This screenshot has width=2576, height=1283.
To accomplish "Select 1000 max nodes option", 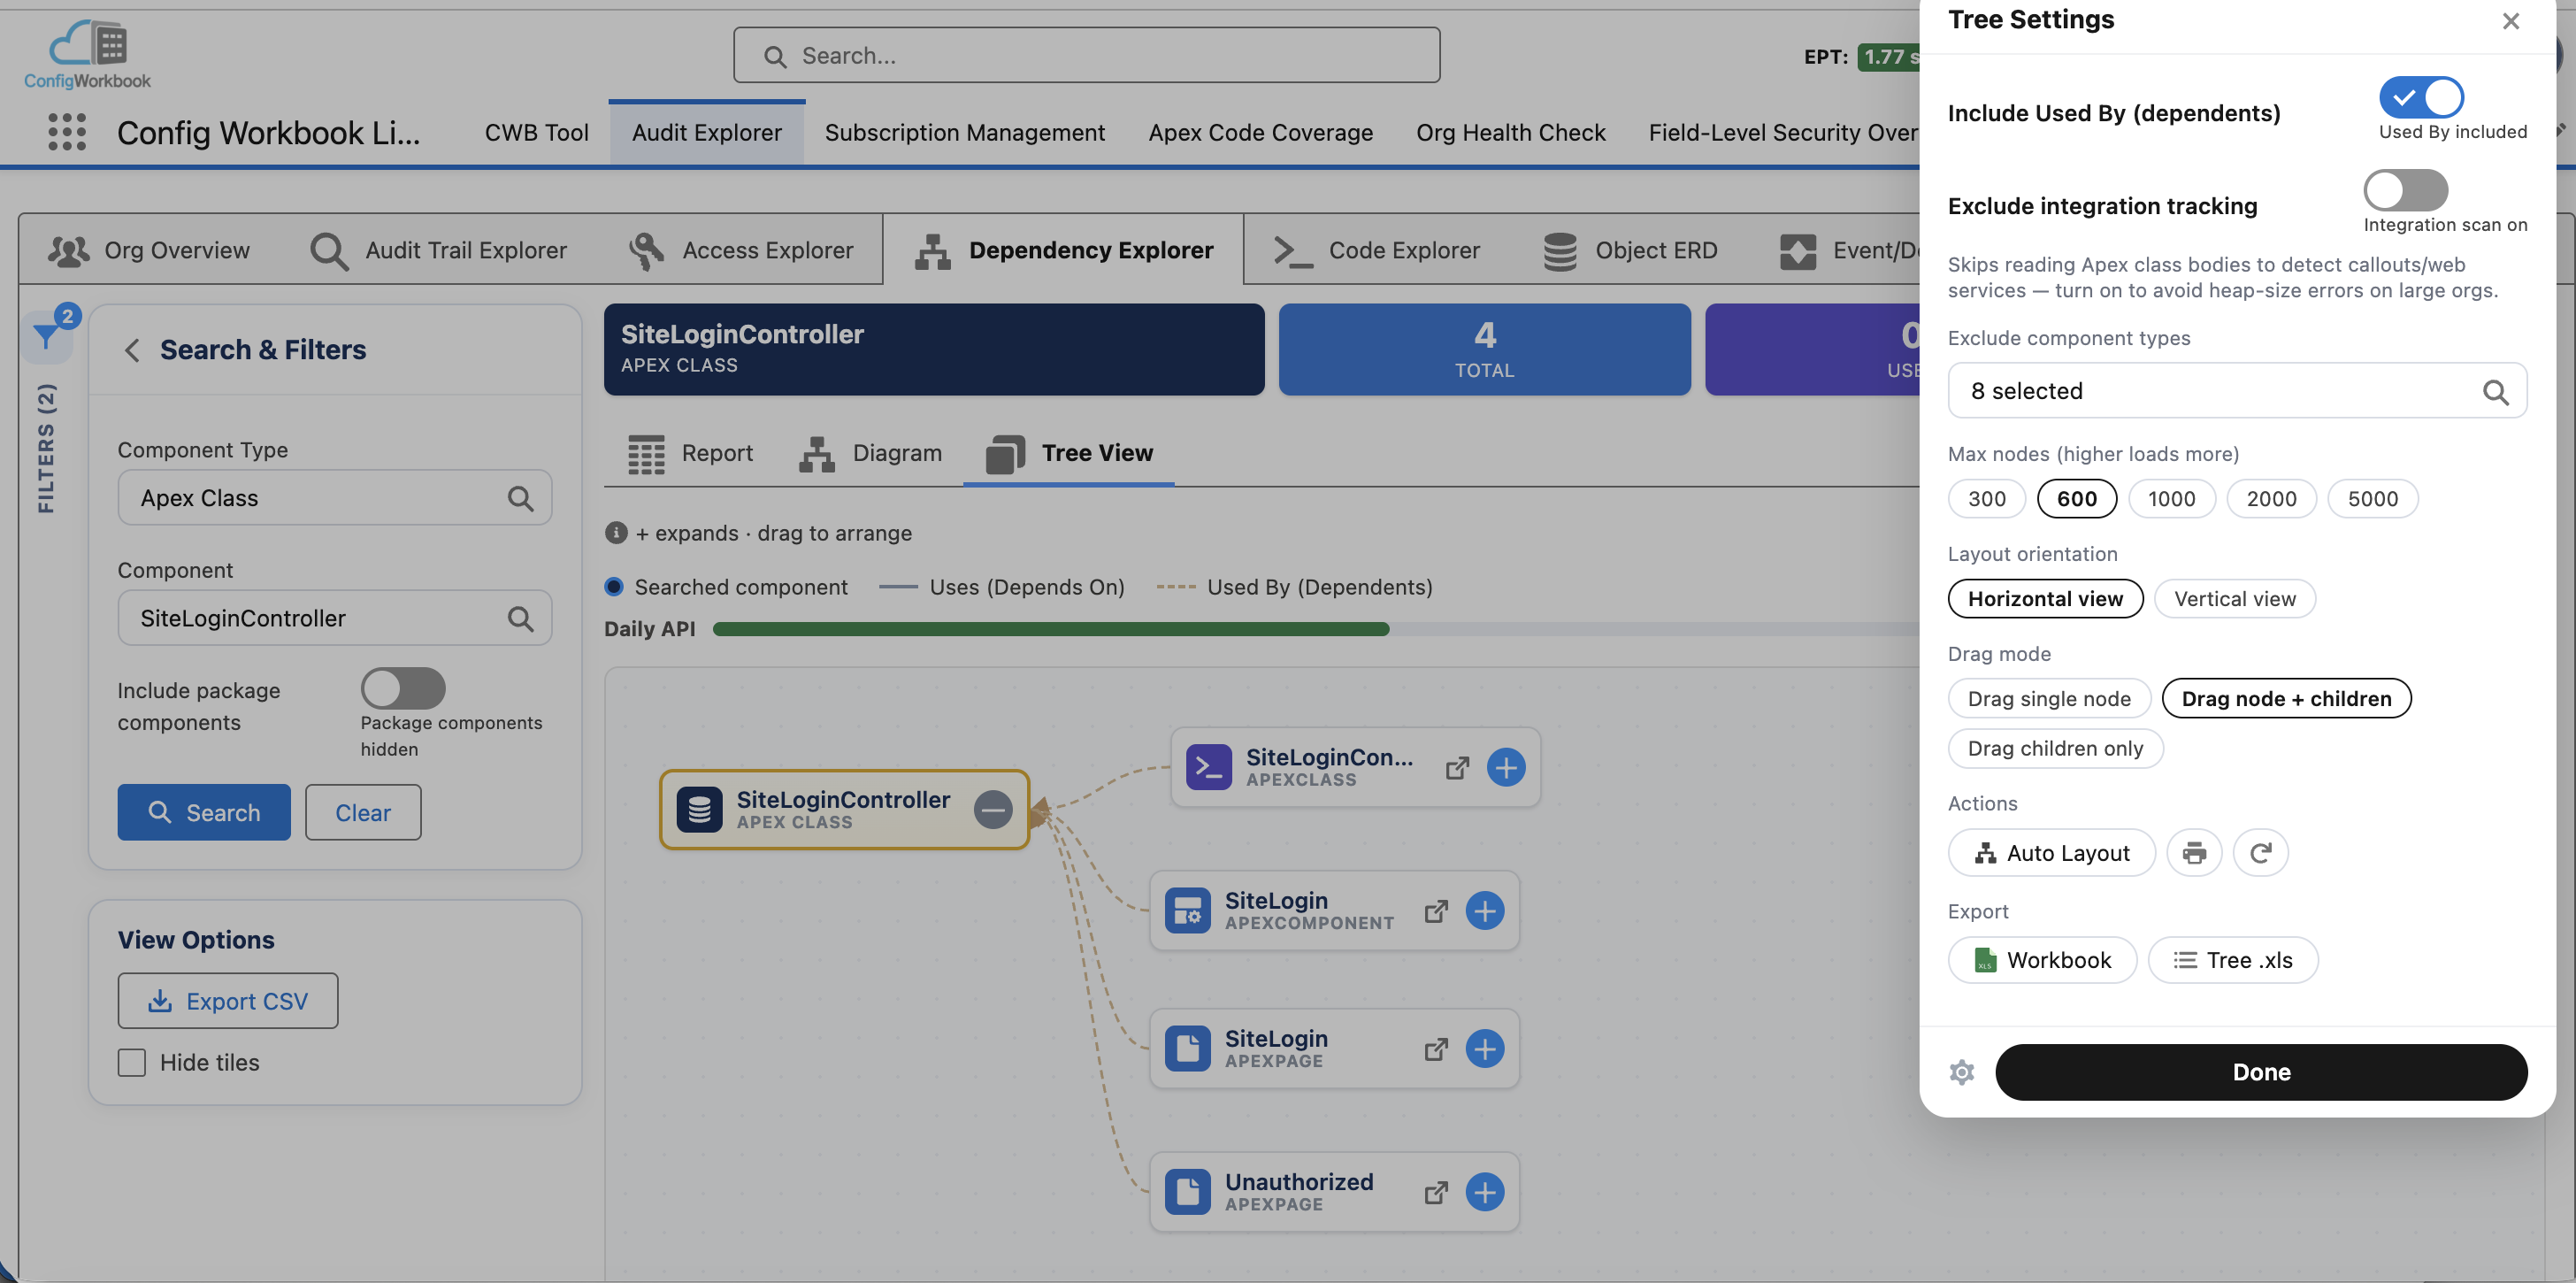I will click(x=2171, y=498).
